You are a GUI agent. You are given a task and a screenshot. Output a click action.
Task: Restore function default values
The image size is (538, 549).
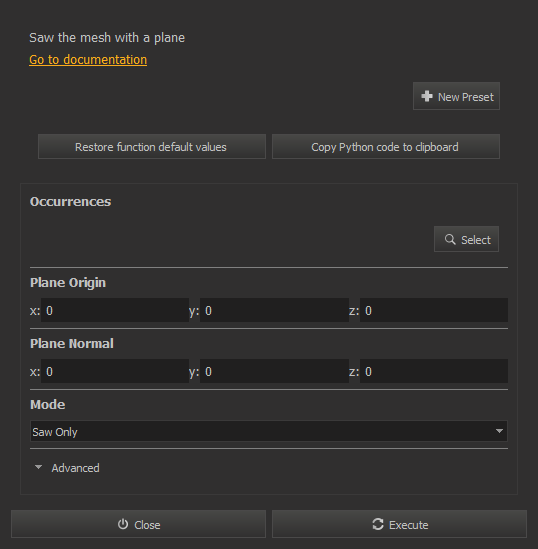point(152,147)
